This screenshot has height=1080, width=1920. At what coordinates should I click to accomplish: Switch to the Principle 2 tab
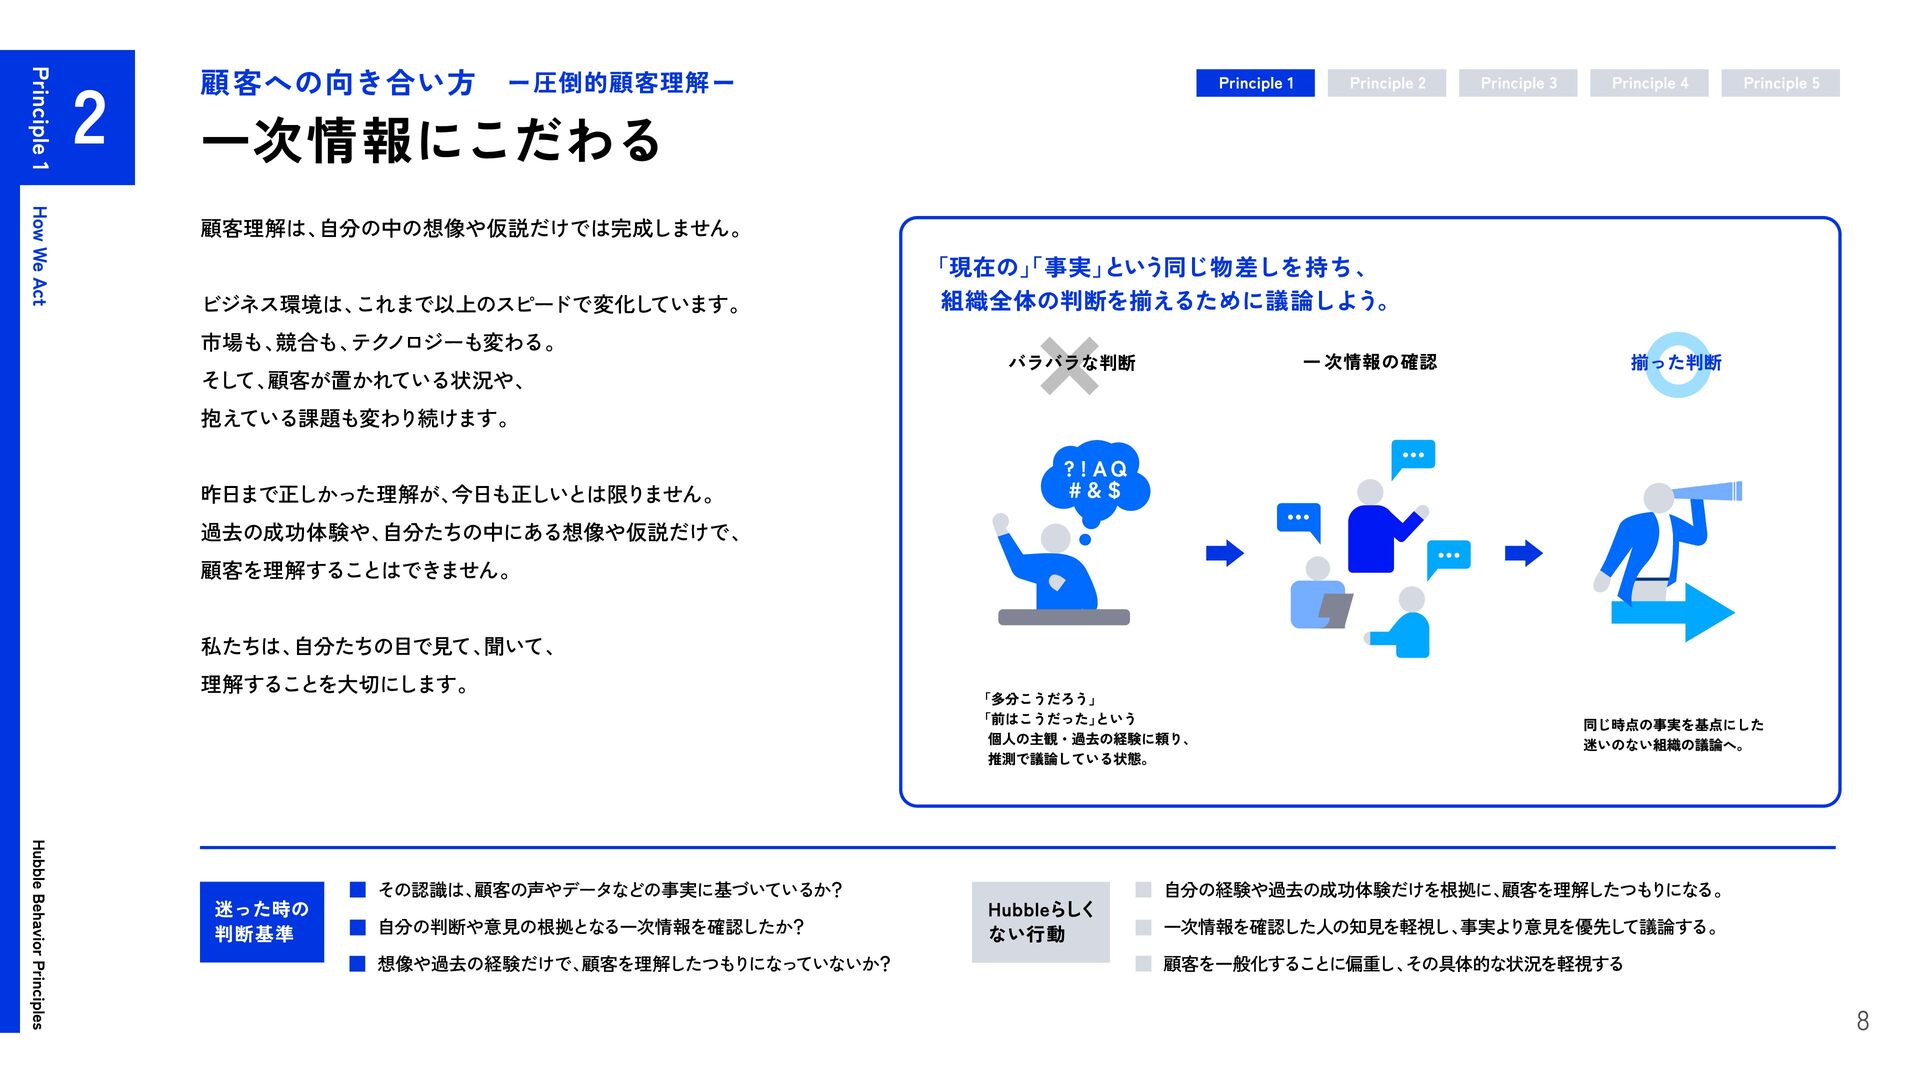pyautogui.click(x=1387, y=83)
